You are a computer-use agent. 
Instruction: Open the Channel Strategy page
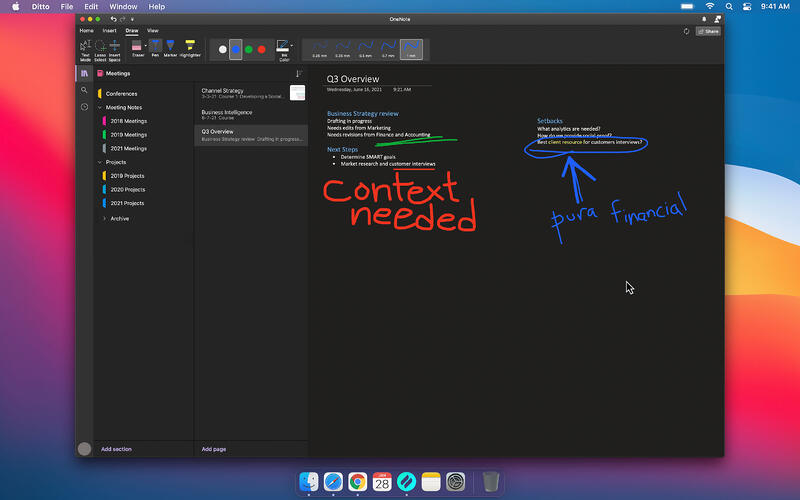pos(251,93)
